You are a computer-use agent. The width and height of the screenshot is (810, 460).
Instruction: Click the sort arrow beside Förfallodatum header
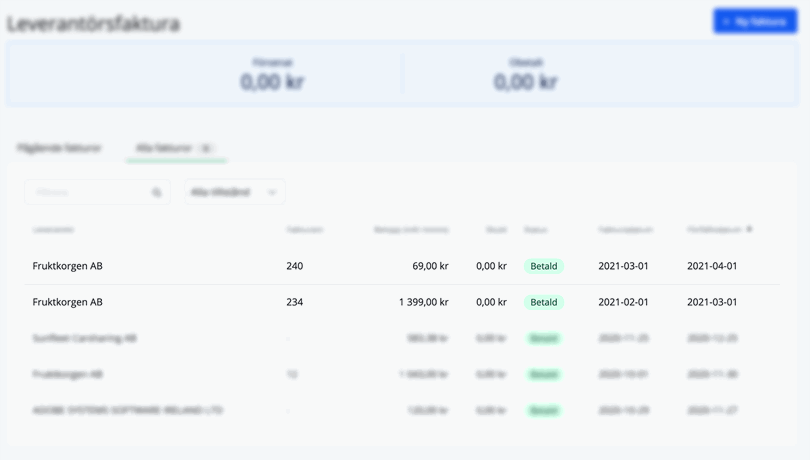click(x=750, y=230)
